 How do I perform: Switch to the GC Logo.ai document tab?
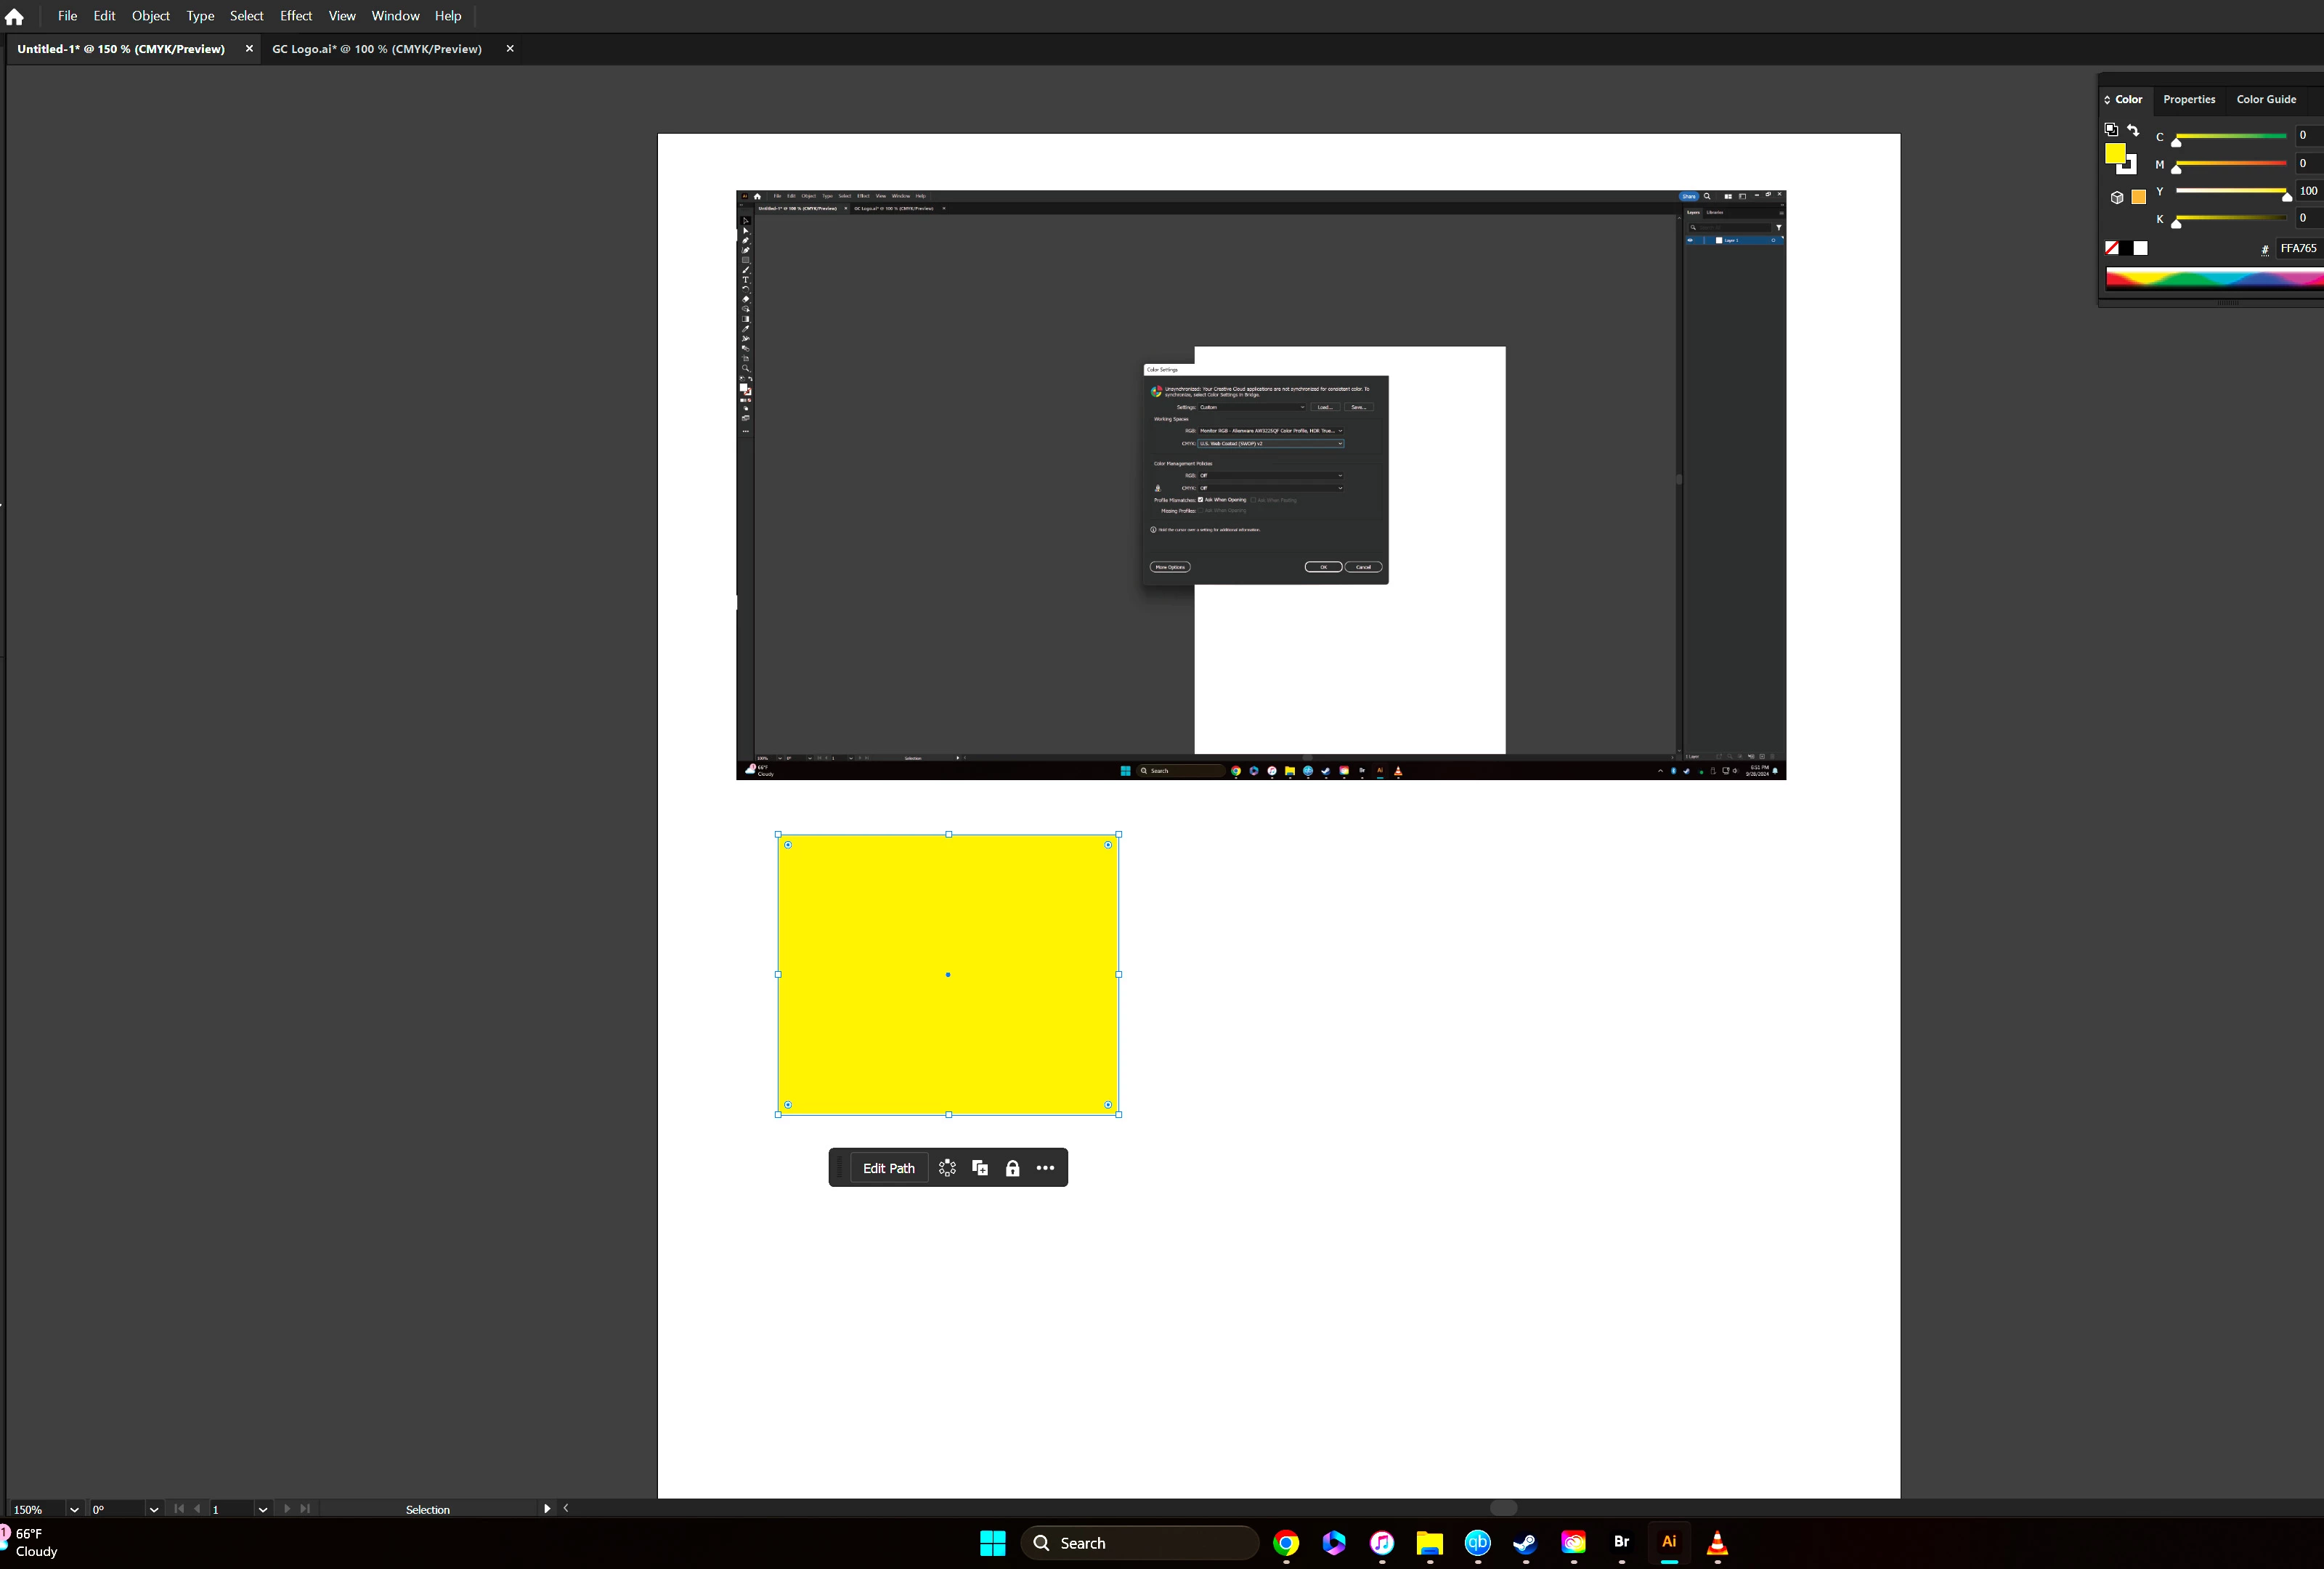click(x=377, y=49)
